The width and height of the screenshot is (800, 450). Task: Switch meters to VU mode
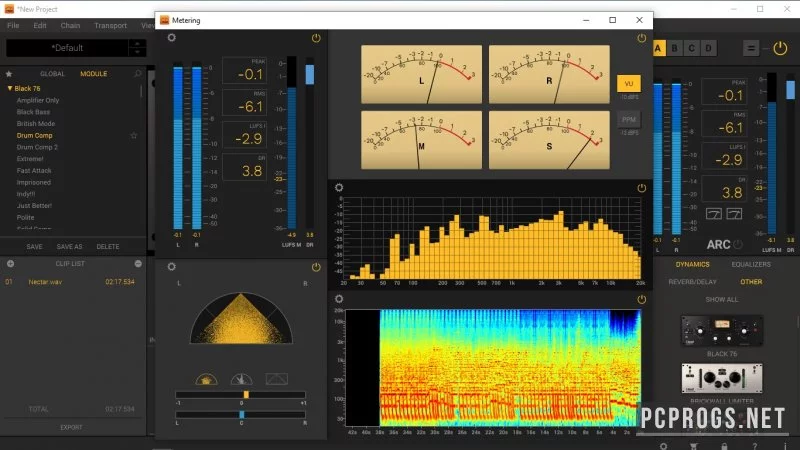629,84
